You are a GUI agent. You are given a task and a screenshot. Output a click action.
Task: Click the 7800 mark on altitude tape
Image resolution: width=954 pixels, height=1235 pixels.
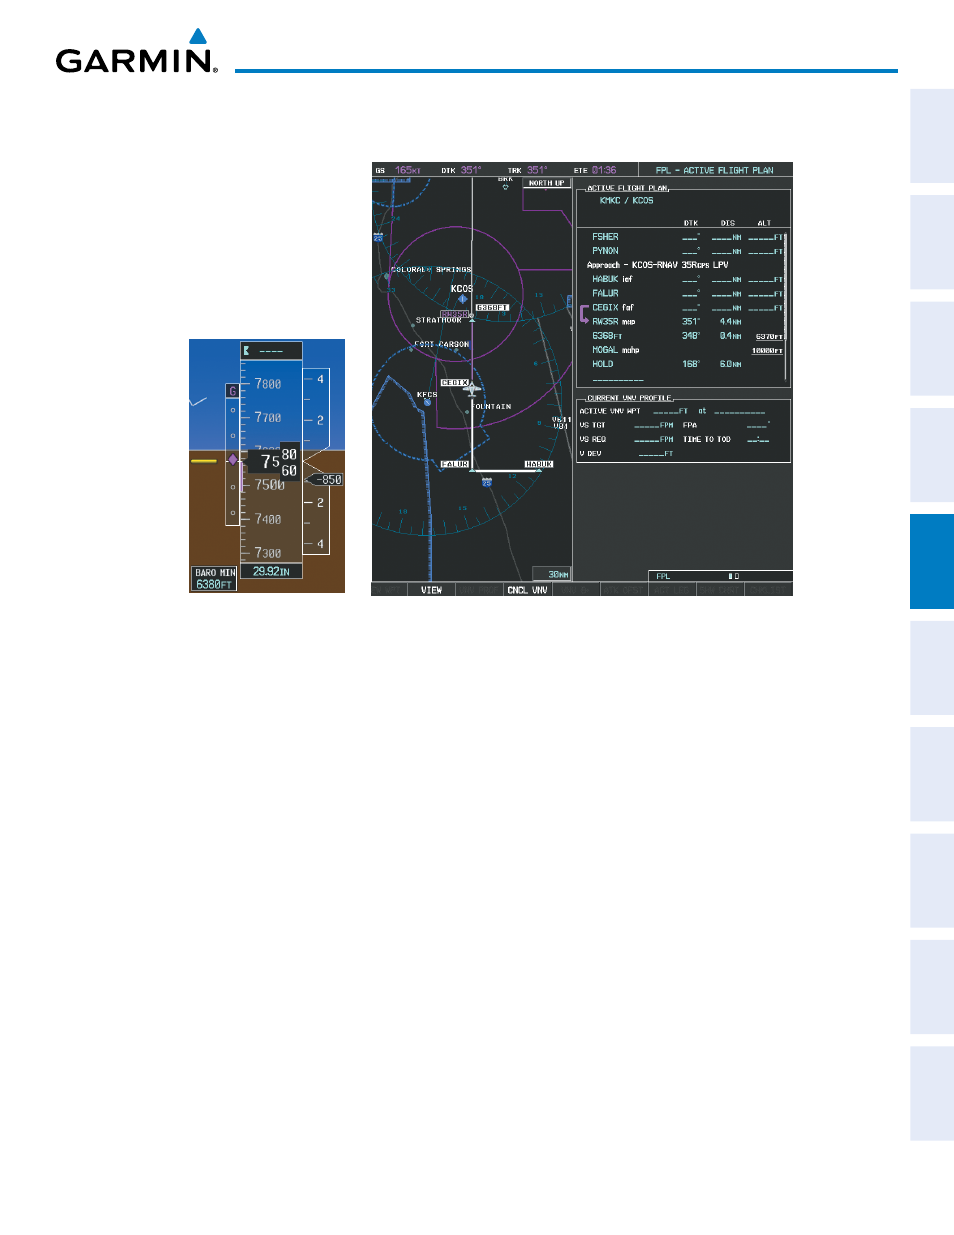point(268,383)
